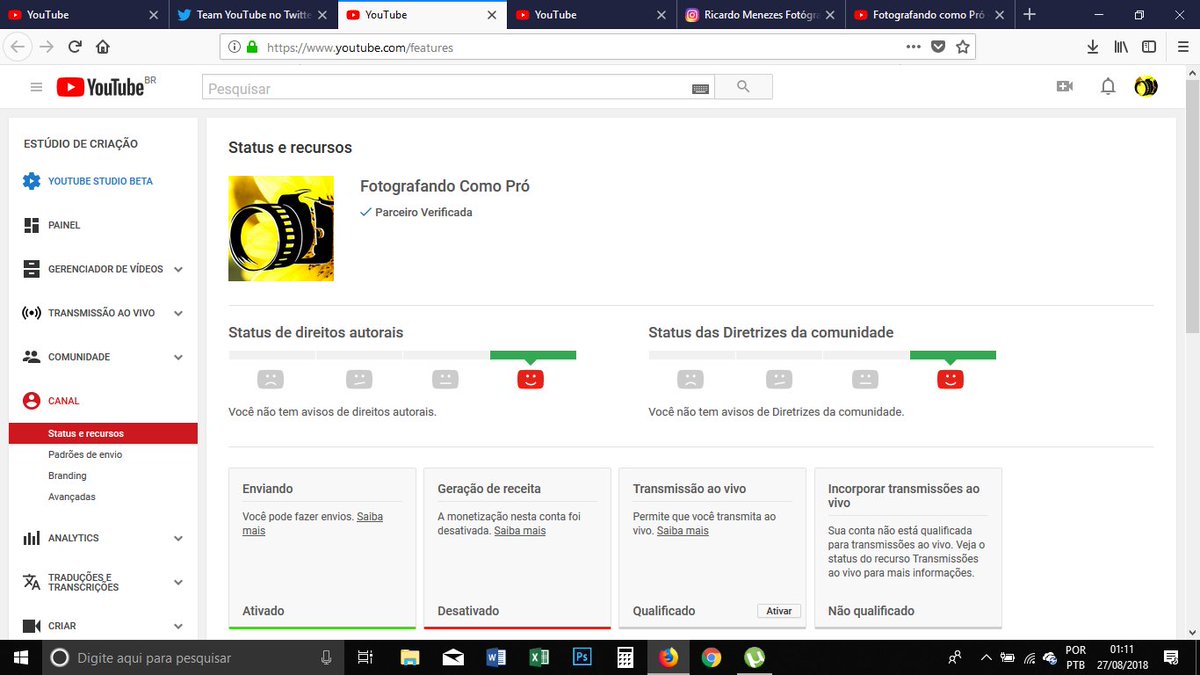Open Painel in the sidebar
Screen dimensions: 1200x675
coord(52,225)
